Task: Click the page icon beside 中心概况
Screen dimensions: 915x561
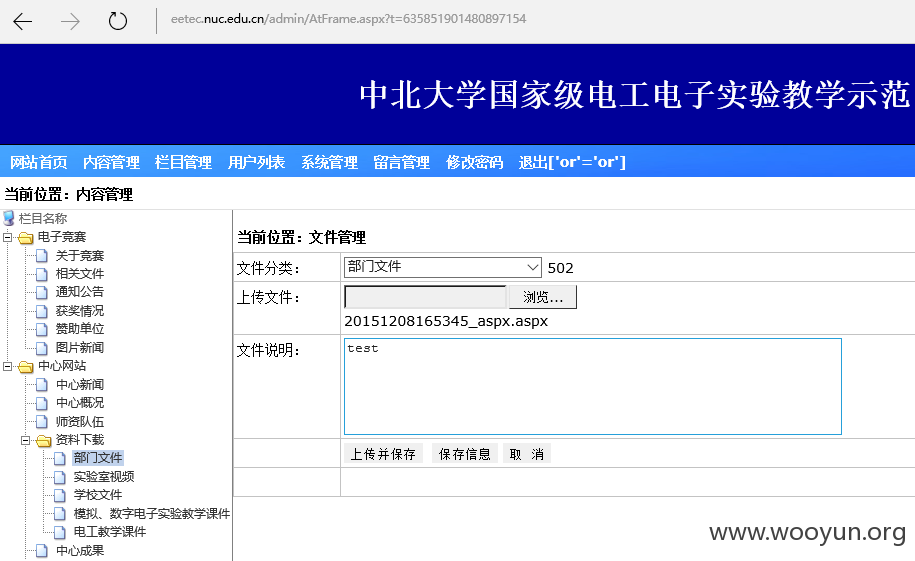Action: point(41,403)
